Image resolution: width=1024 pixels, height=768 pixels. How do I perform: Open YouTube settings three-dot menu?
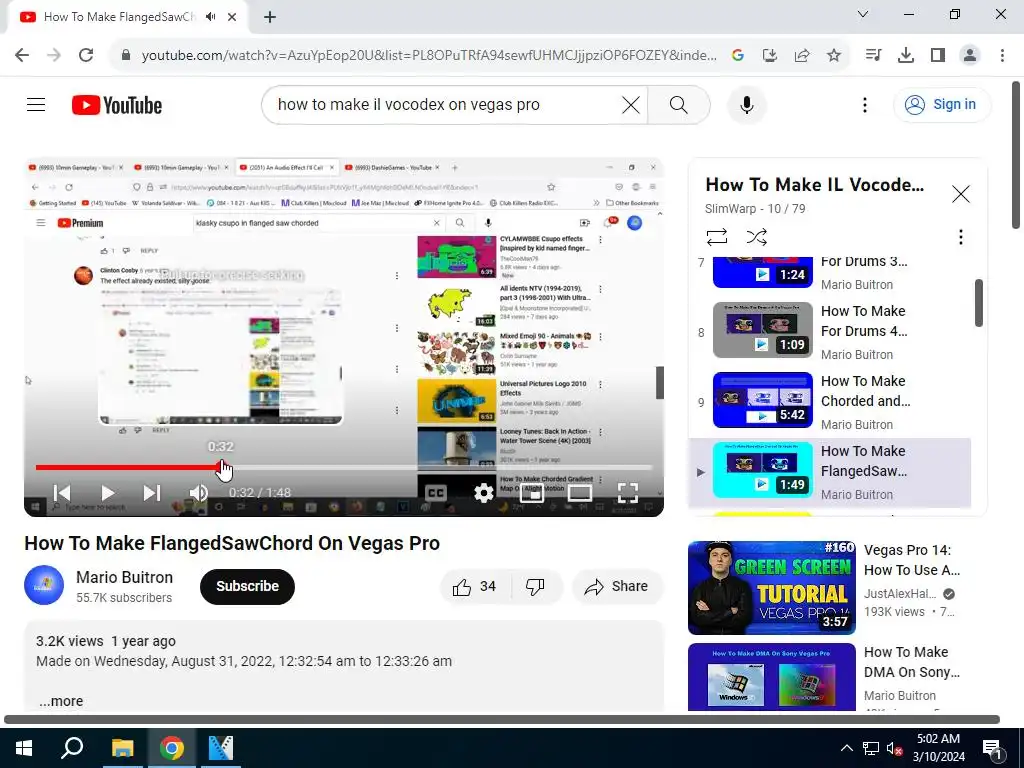tap(865, 104)
